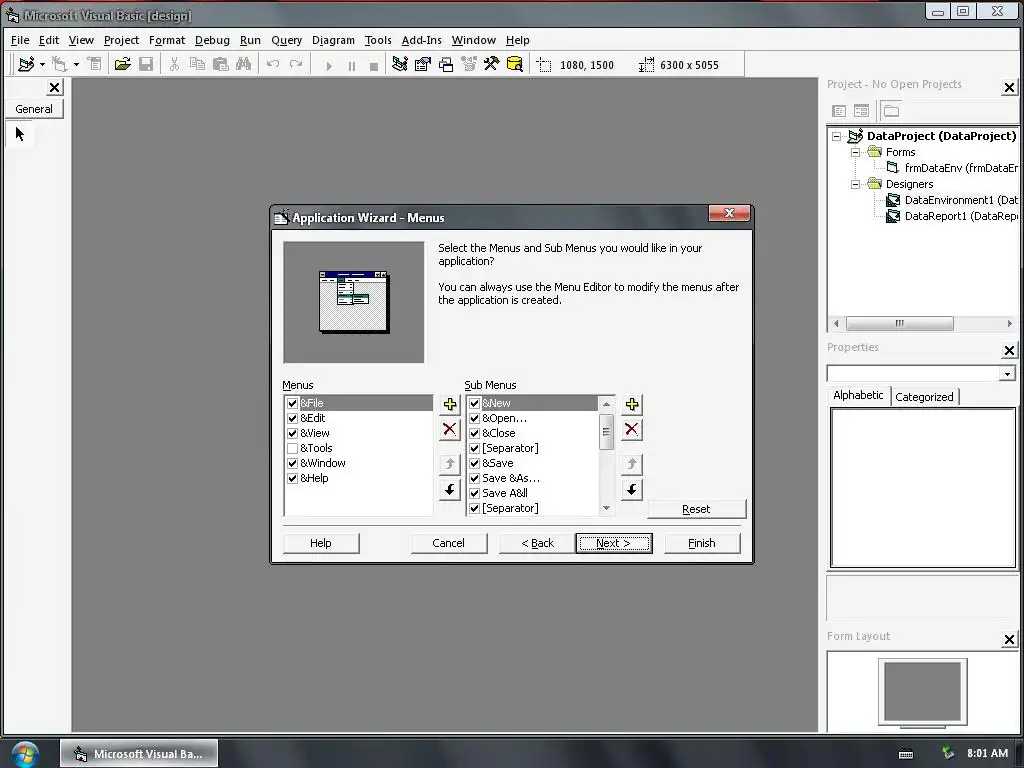Image resolution: width=1024 pixels, height=768 pixels.
Task: Click the Sub Menus list scroll down arrow
Action: click(x=607, y=508)
